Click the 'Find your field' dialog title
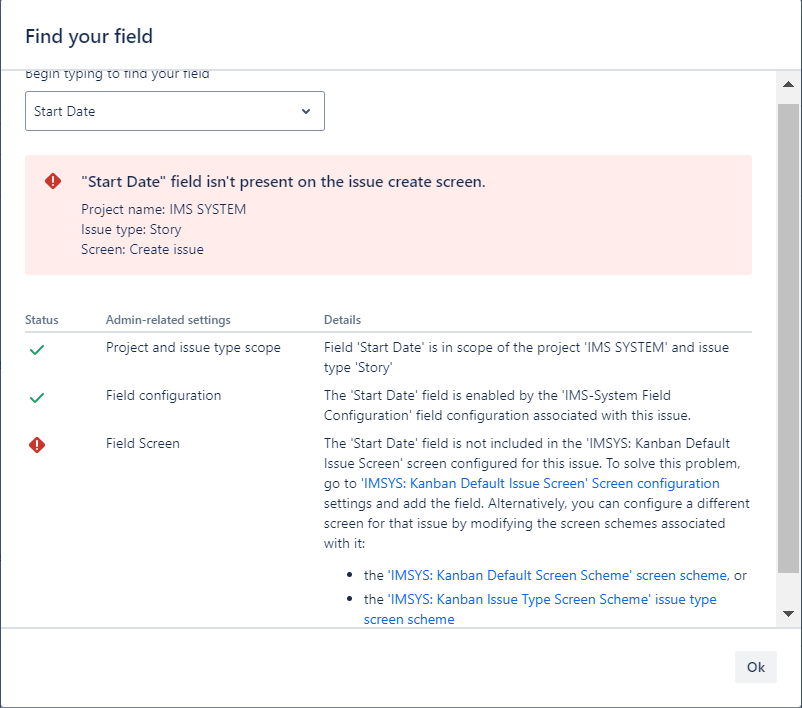The height and width of the screenshot is (708, 802). 89,37
